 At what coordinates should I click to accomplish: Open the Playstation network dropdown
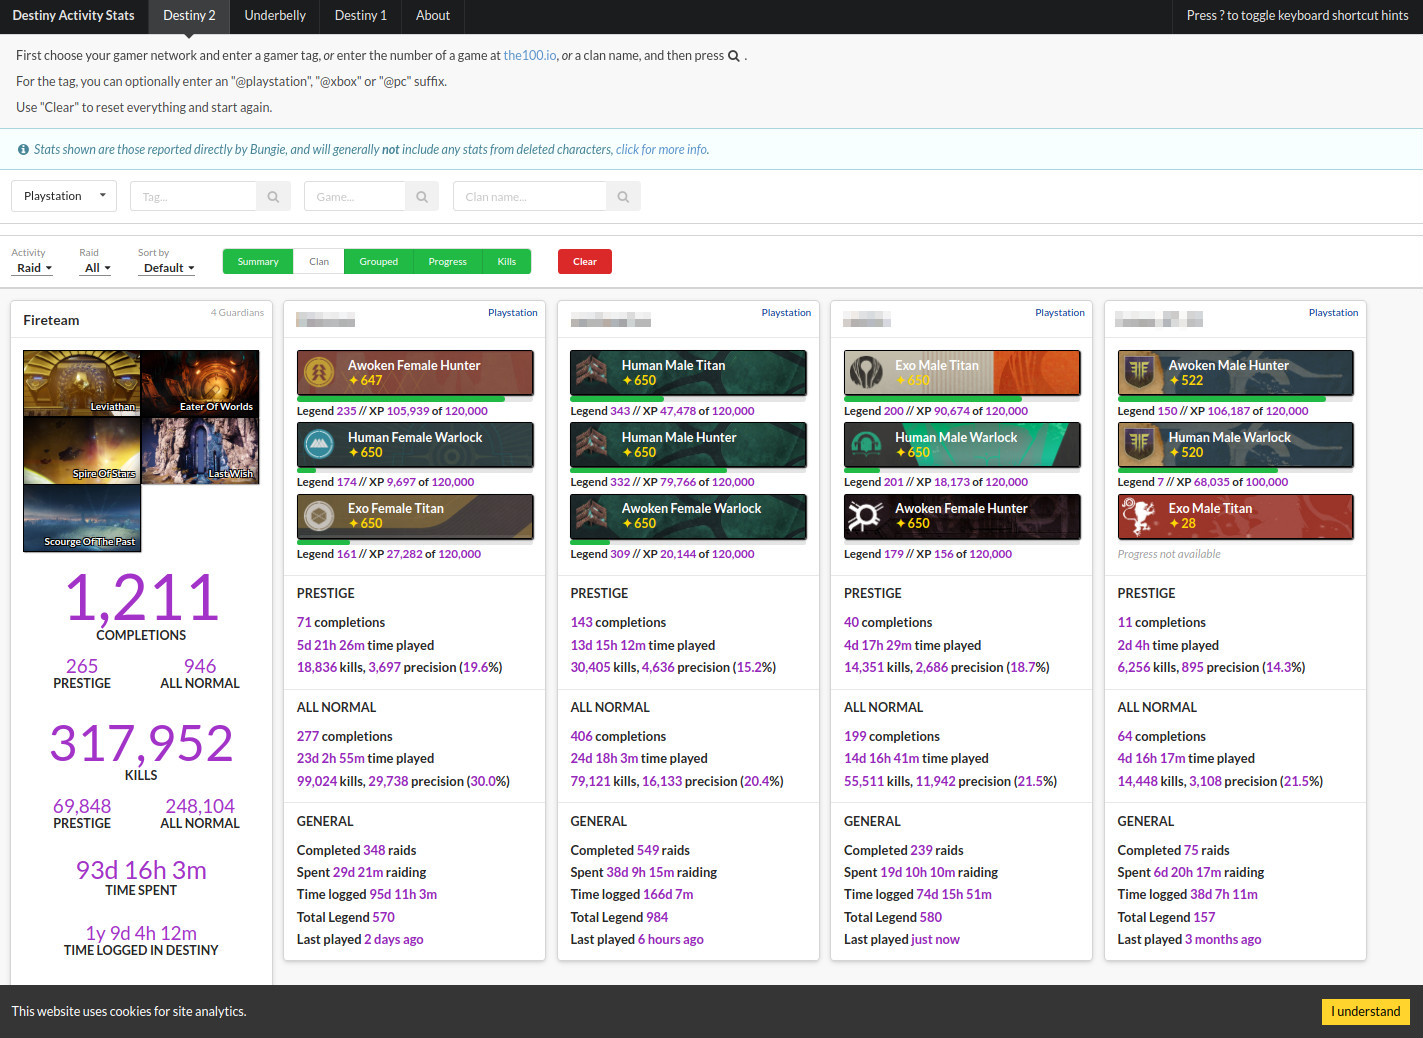[x=64, y=196]
